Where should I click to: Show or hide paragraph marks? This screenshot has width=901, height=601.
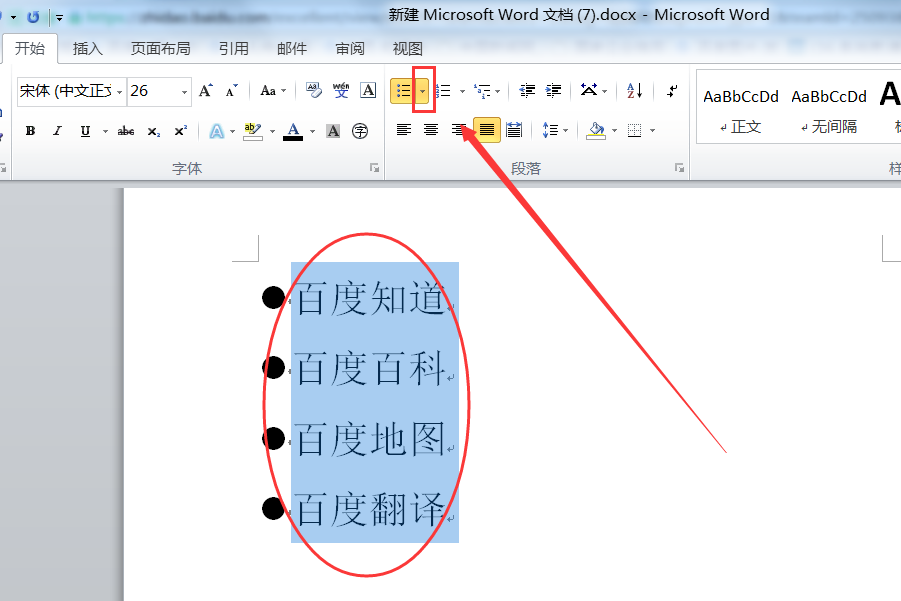tap(672, 91)
